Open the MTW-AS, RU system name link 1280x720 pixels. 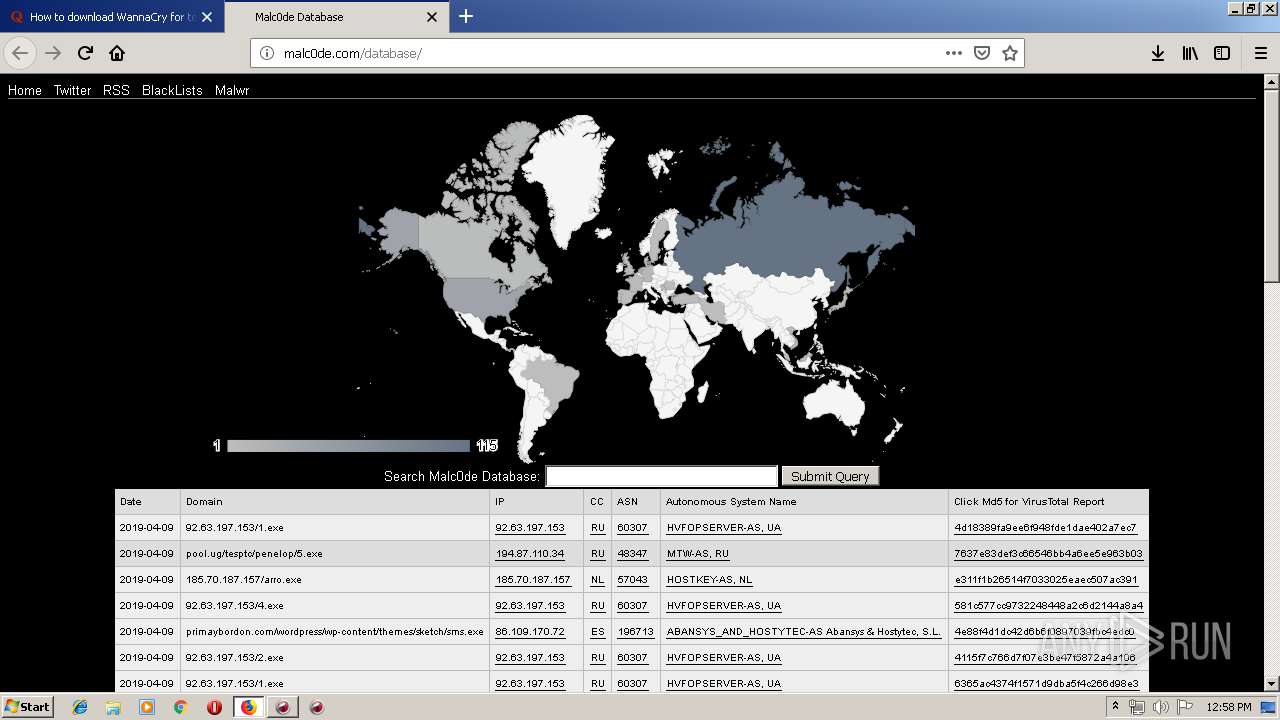point(698,553)
